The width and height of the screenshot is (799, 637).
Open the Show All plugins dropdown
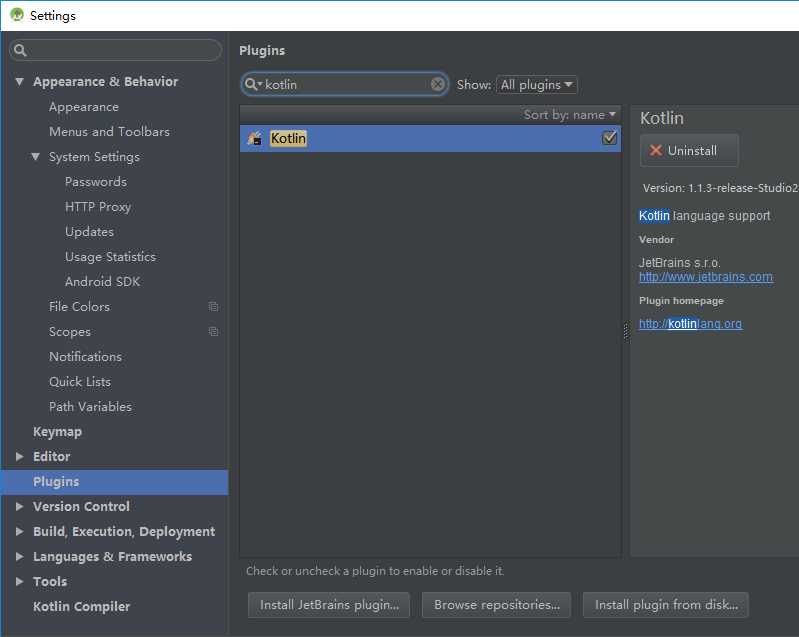[537, 85]
